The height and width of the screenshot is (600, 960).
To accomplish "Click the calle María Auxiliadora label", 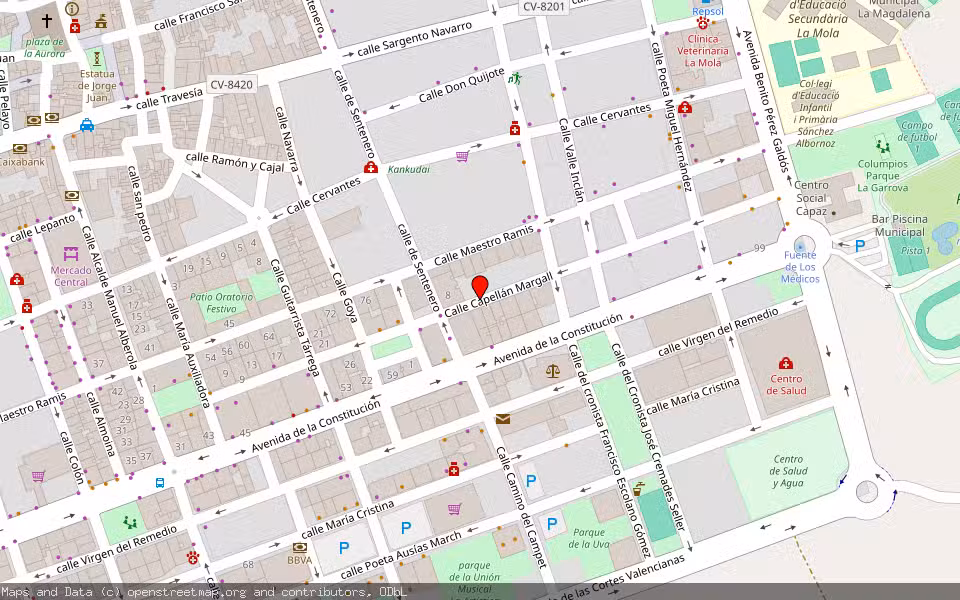I will pos(189,352).
